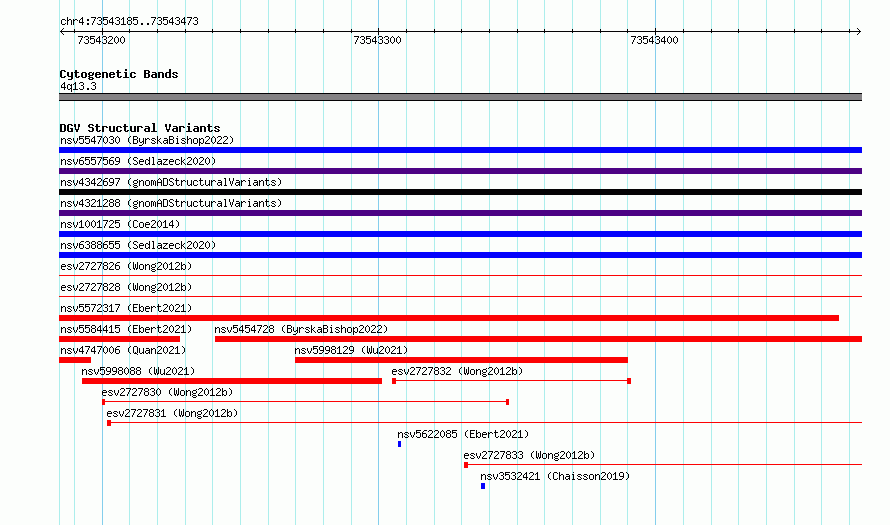Select the red nsv5454728 variant bar
This screenshot has height=525, width=890.
[x=538, y=339]
